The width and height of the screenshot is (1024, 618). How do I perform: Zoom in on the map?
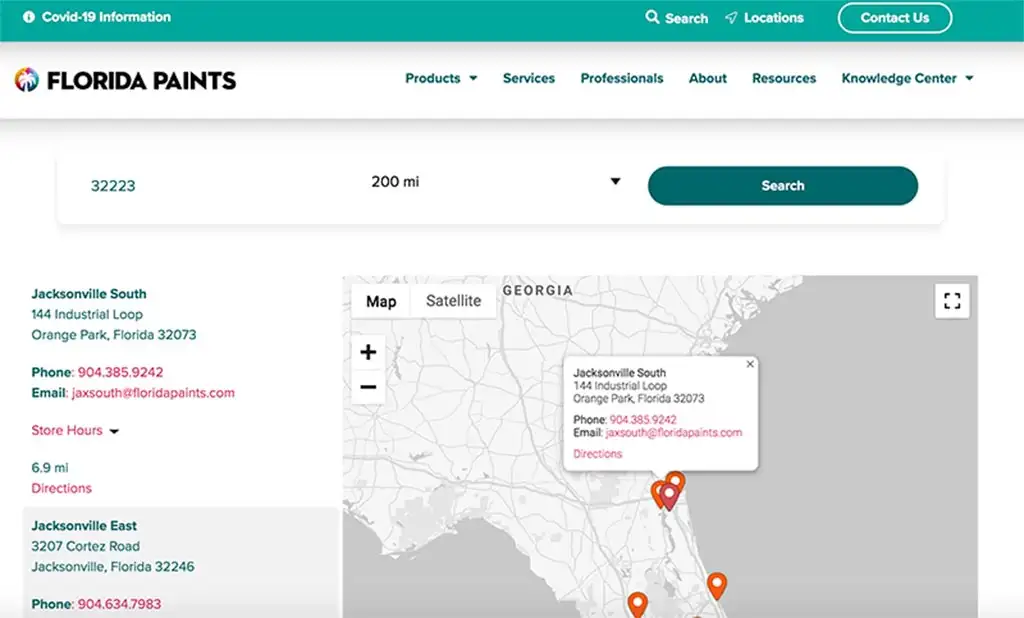[368, 352]
